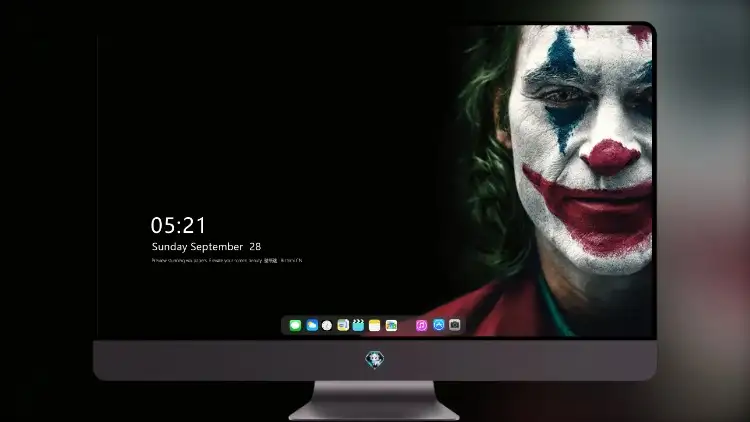Image resolution: width=750 pixels, height=422 pixels.
Task: Open the Camera app in the dock
Action: click(455, 325)
